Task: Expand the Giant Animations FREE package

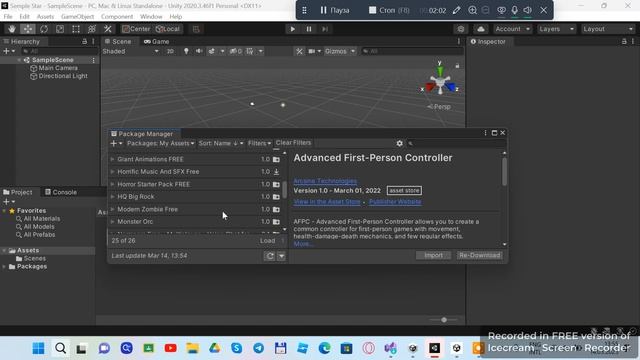Action: coord(112,159)
